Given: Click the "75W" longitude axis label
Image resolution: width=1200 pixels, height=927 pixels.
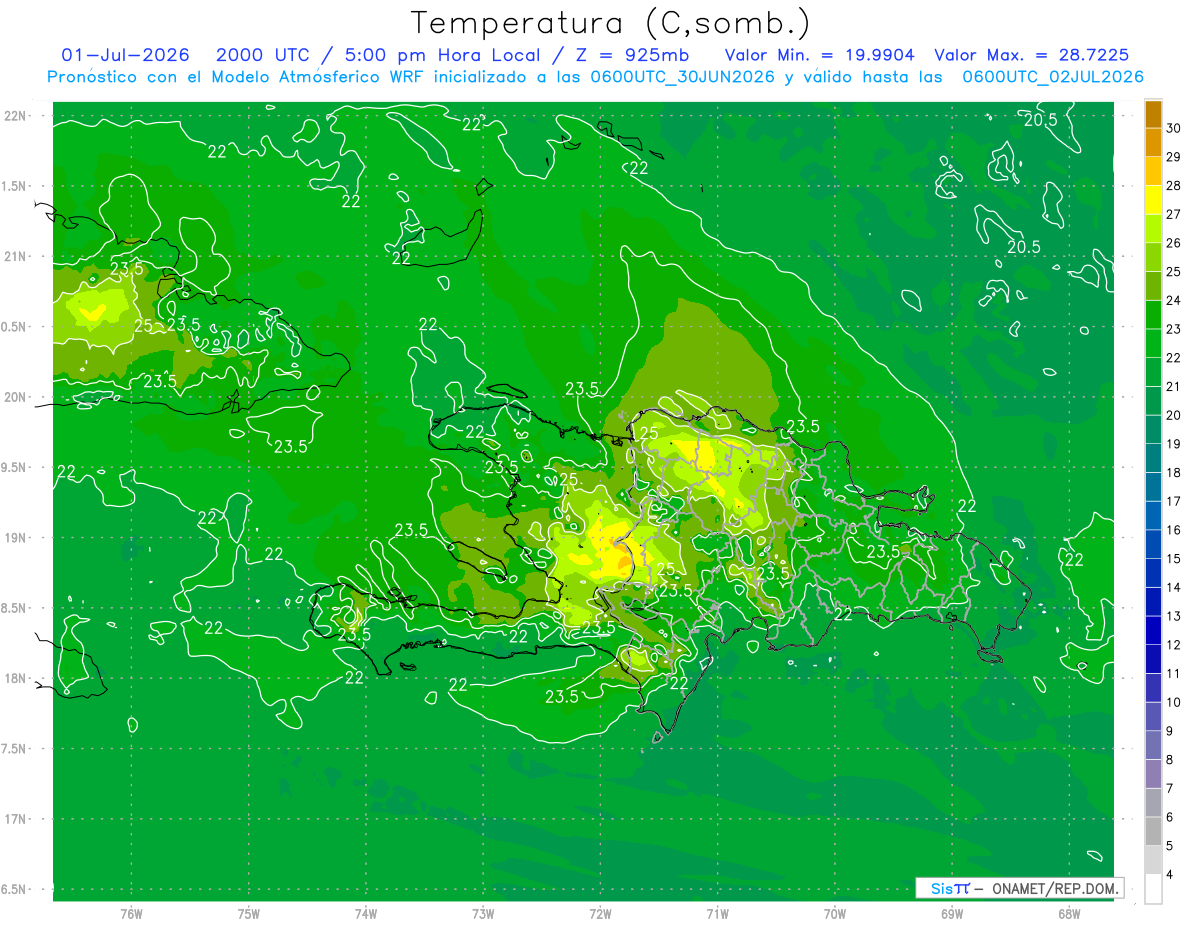Looking at the screenshot, I should [249, 914].
